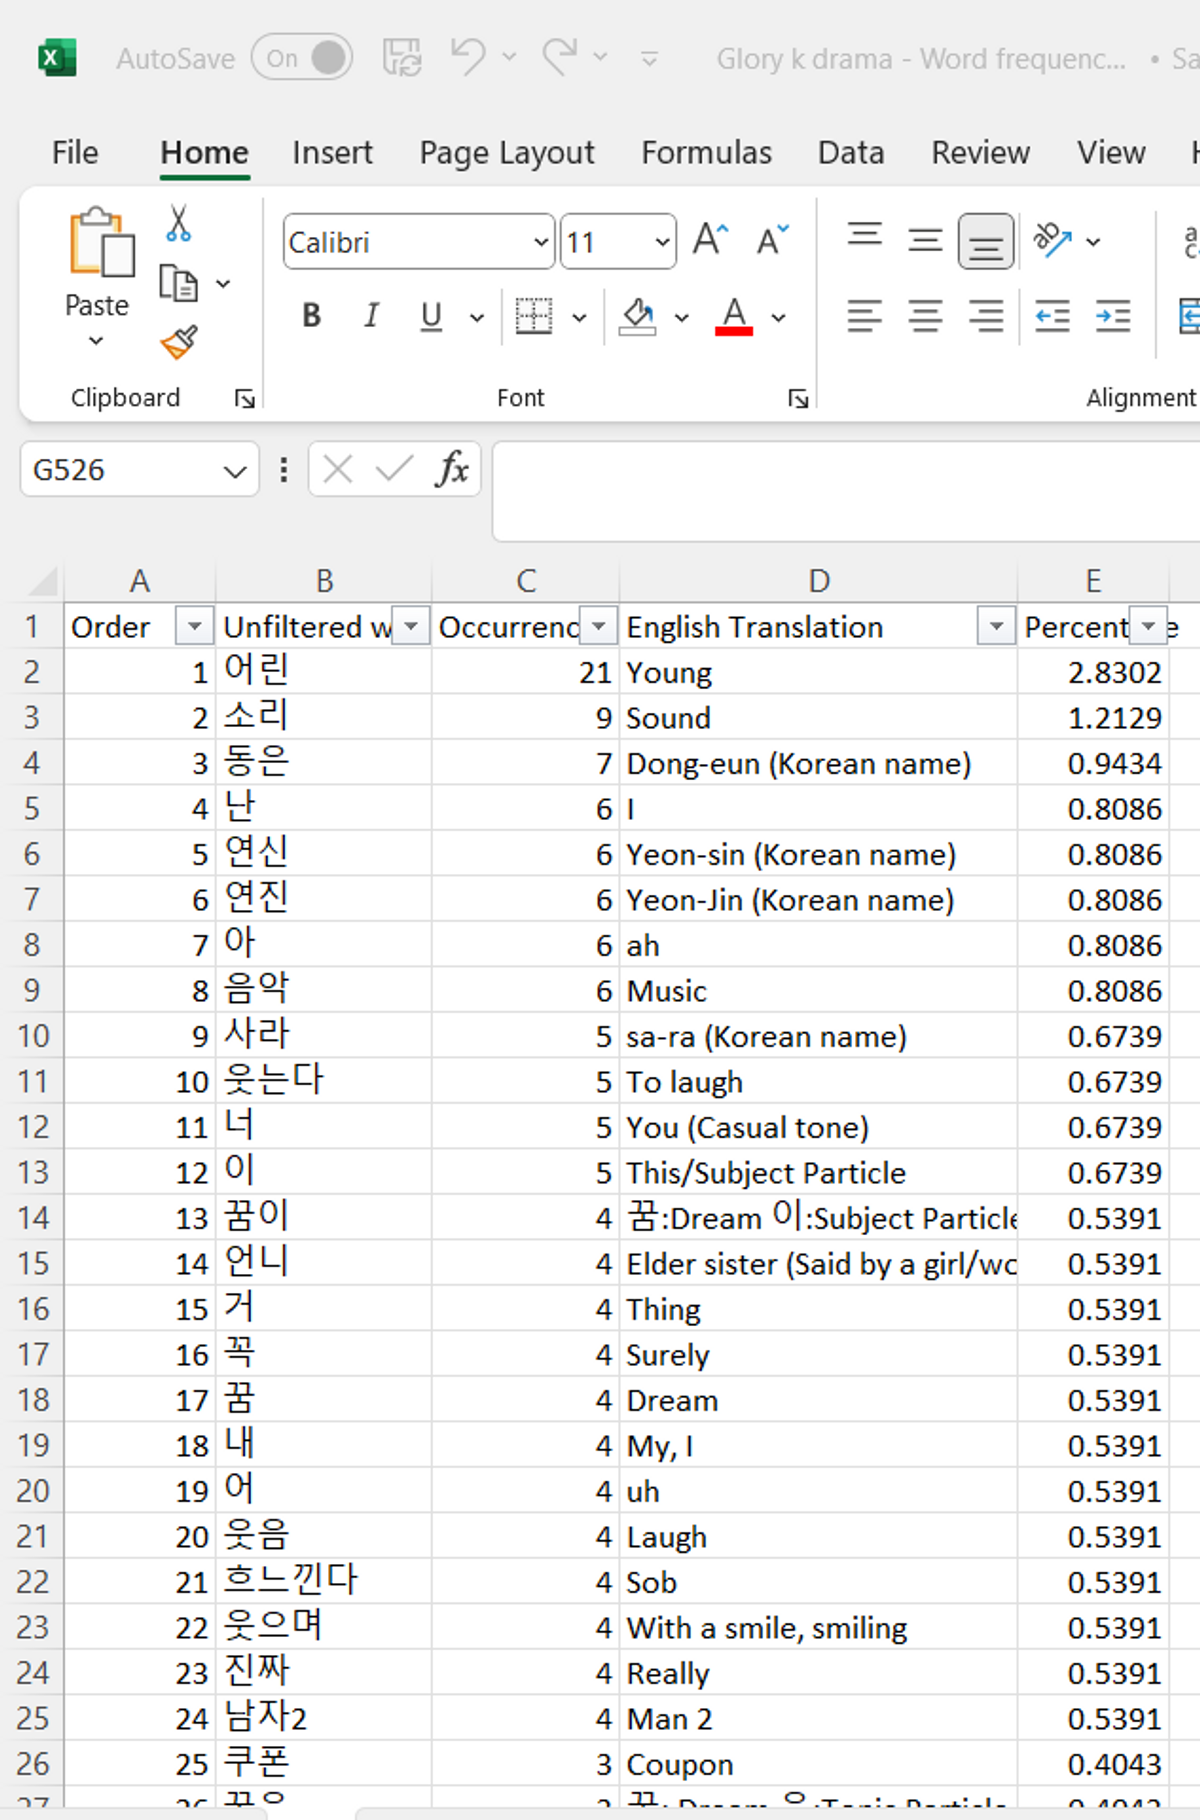Toggle Italic formatting
1200x1820 pixels.
pos(371,316)
